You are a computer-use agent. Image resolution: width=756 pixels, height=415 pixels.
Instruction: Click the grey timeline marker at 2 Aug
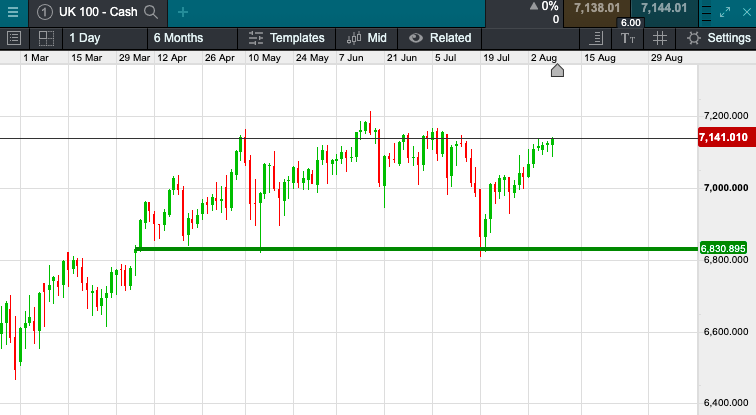click(557, 70)
